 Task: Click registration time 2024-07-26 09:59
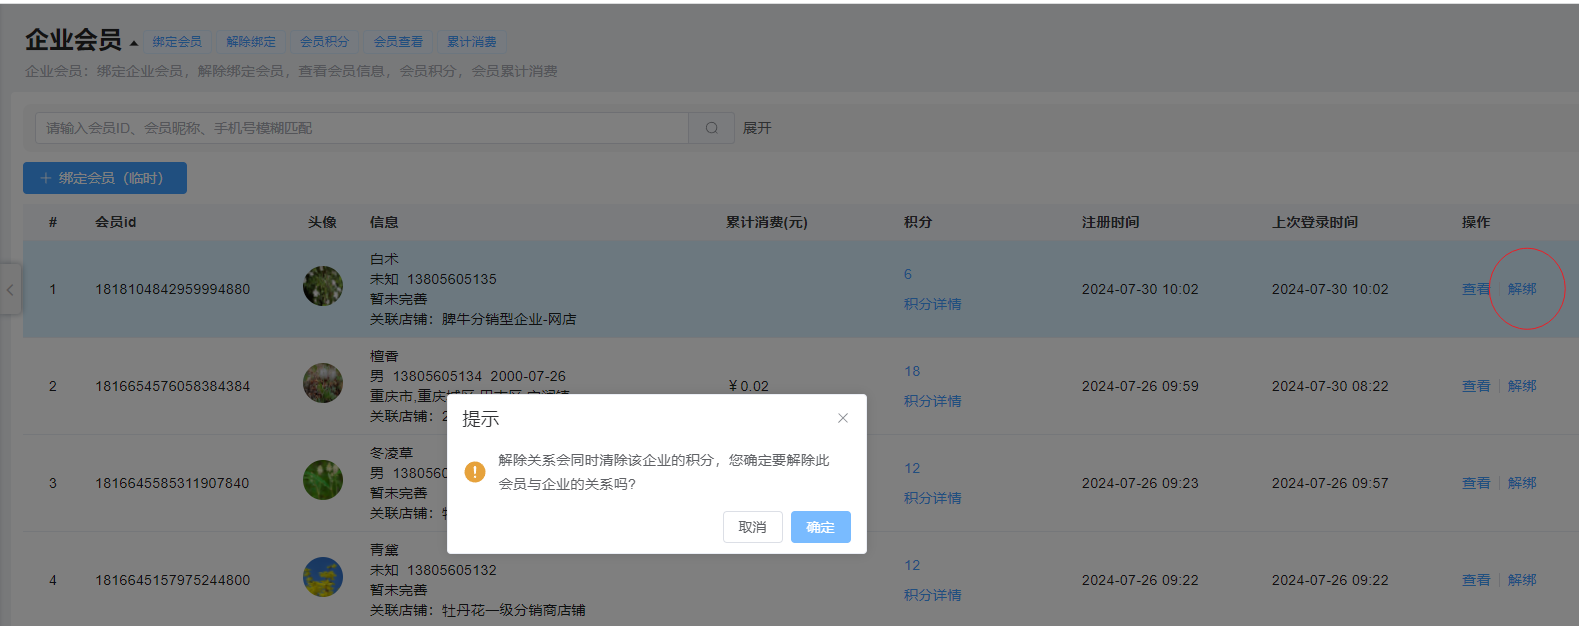coord(1140,386)
